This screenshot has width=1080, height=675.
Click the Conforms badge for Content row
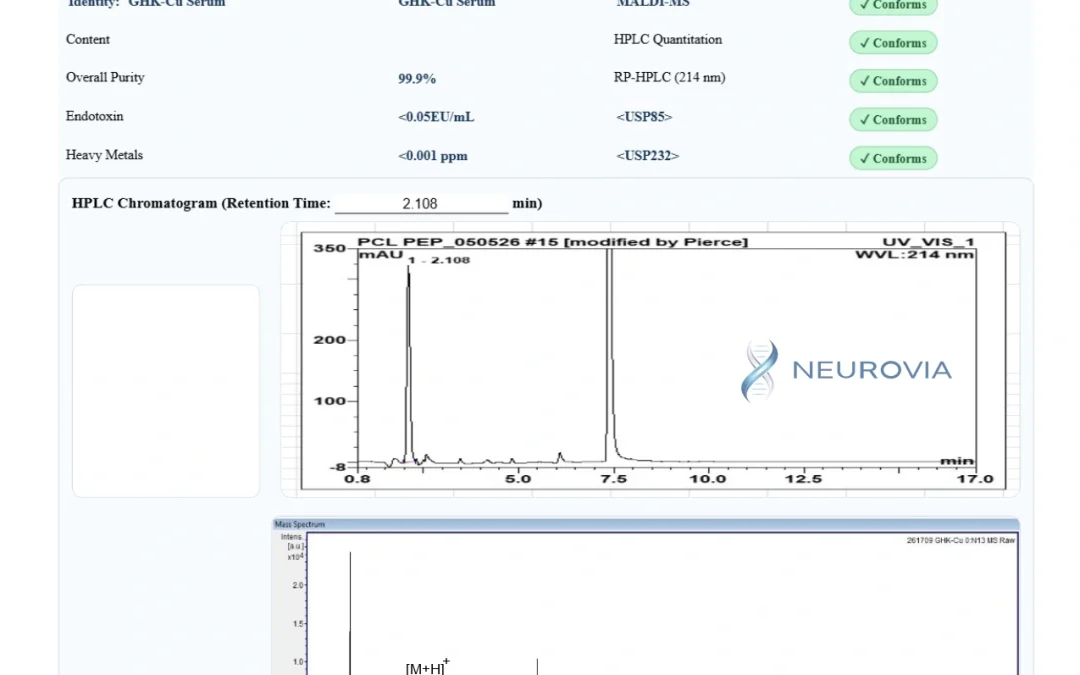tap(893, 43)
